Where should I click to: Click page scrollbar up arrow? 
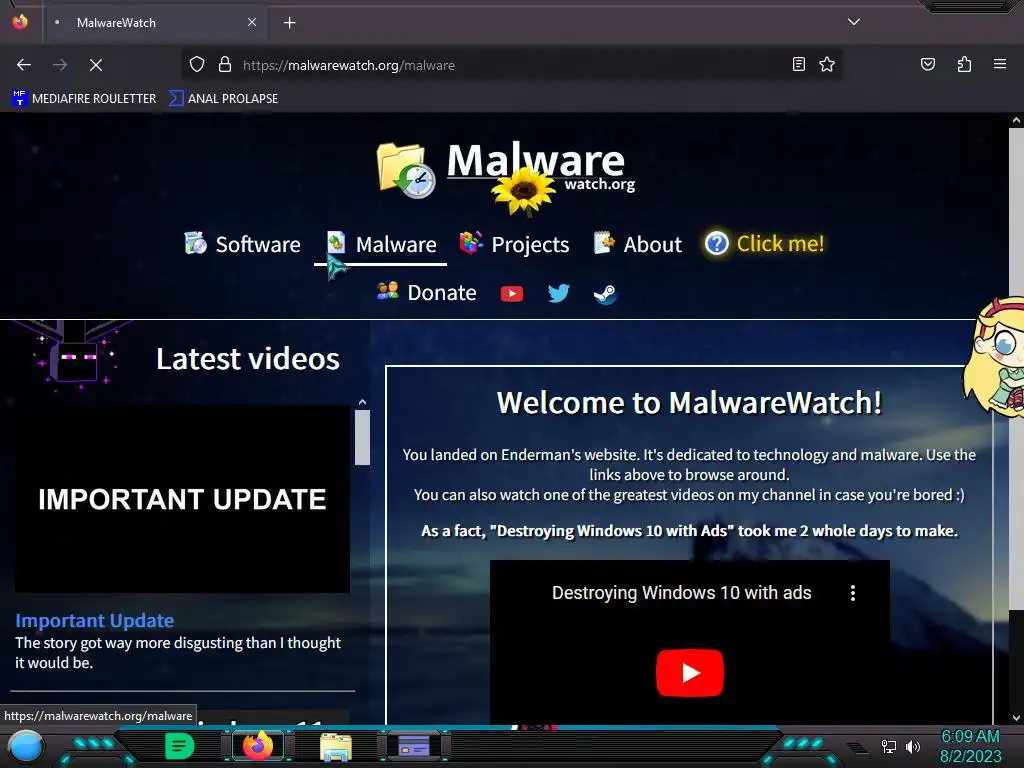[x=1016, y=120]
